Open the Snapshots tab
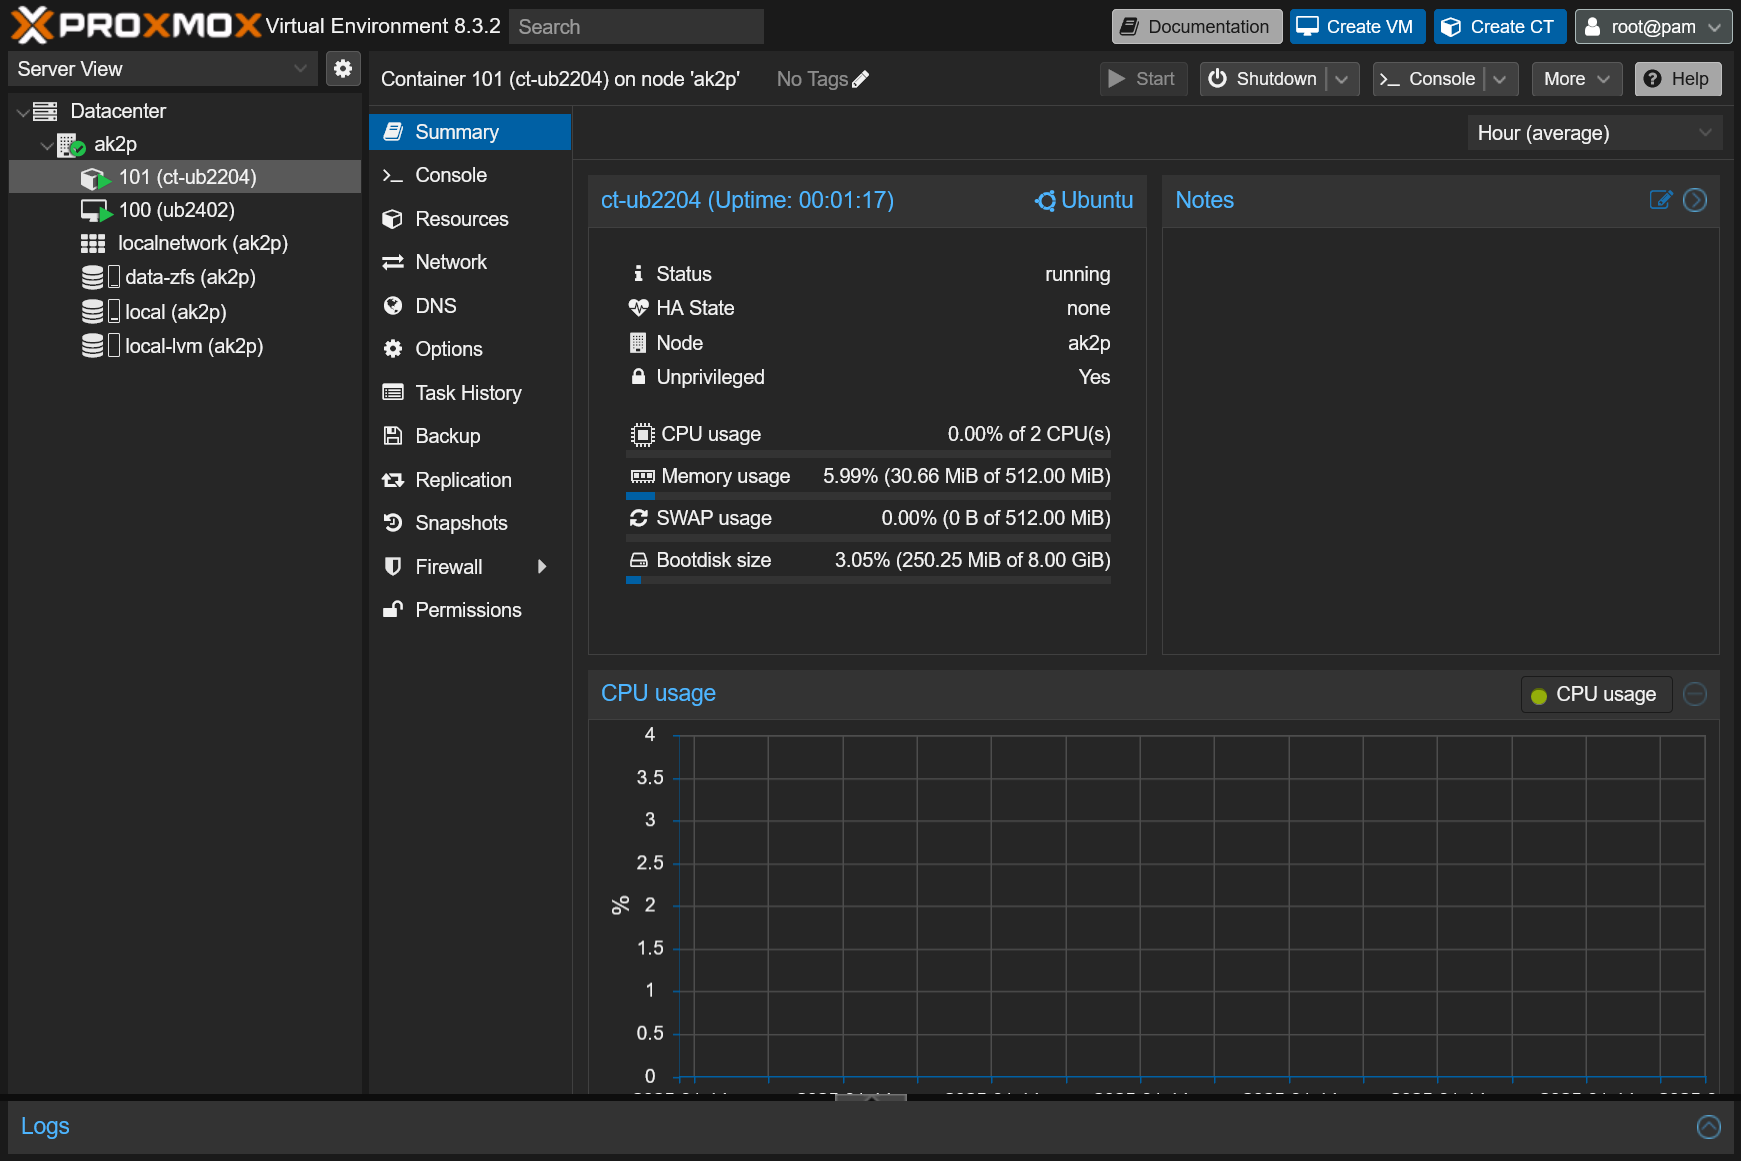The height and width of the screenshot is (1161, 1741). [x=470, y=523]
